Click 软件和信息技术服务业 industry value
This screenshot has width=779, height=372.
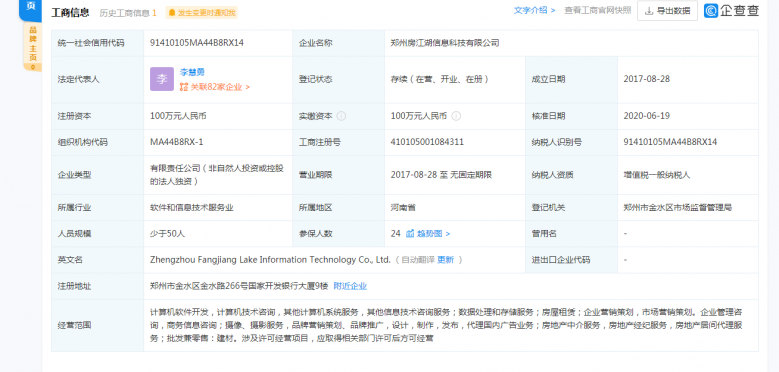(x=192, y=208)
